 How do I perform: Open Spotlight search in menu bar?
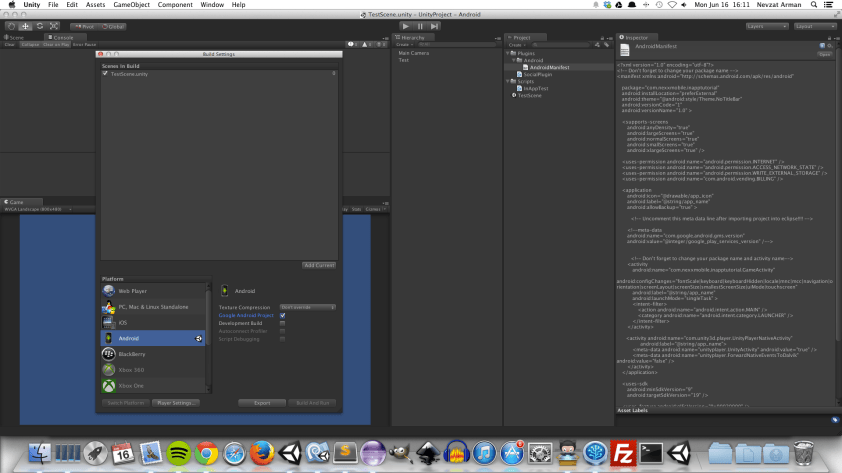(814, 5)
